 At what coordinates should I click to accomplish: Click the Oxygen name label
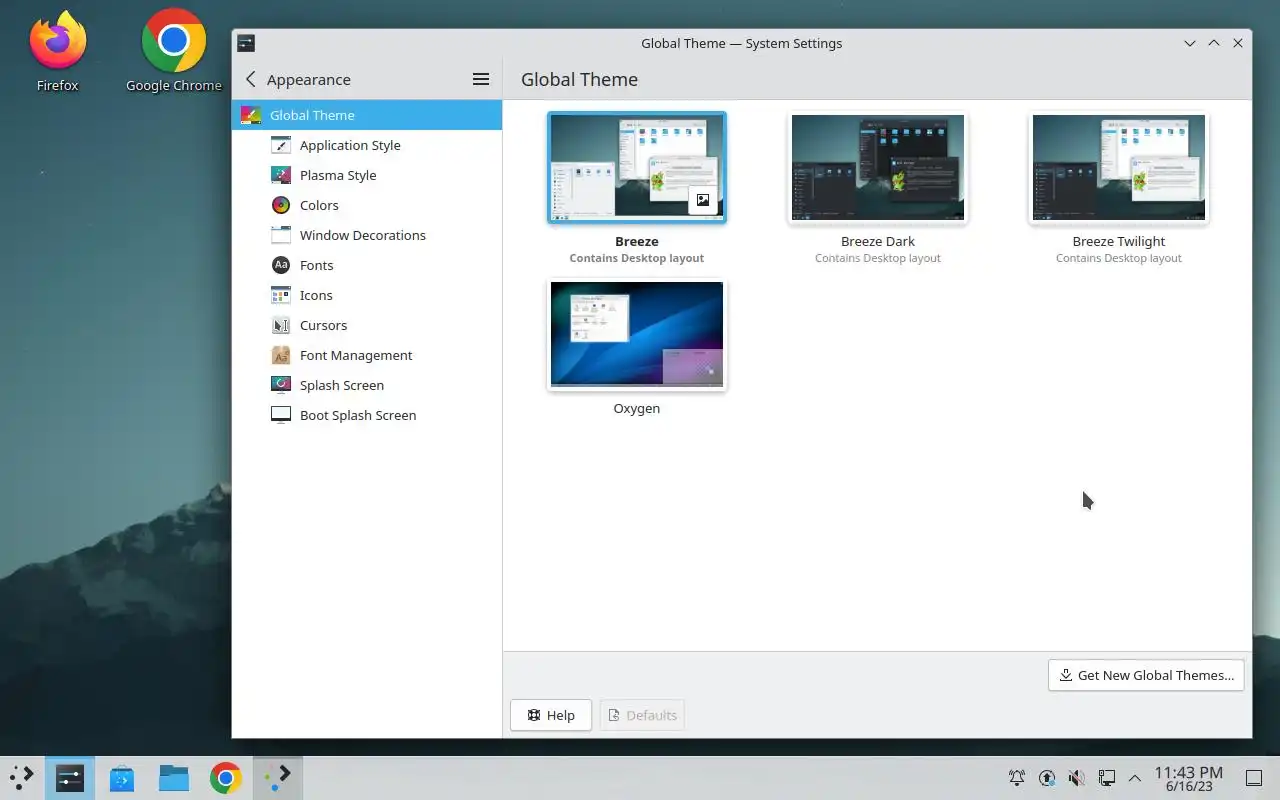coord(637,408)
